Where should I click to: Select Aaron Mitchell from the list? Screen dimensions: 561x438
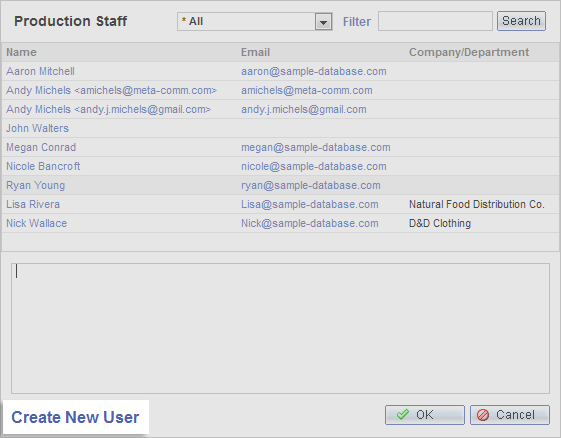point(40,71)
